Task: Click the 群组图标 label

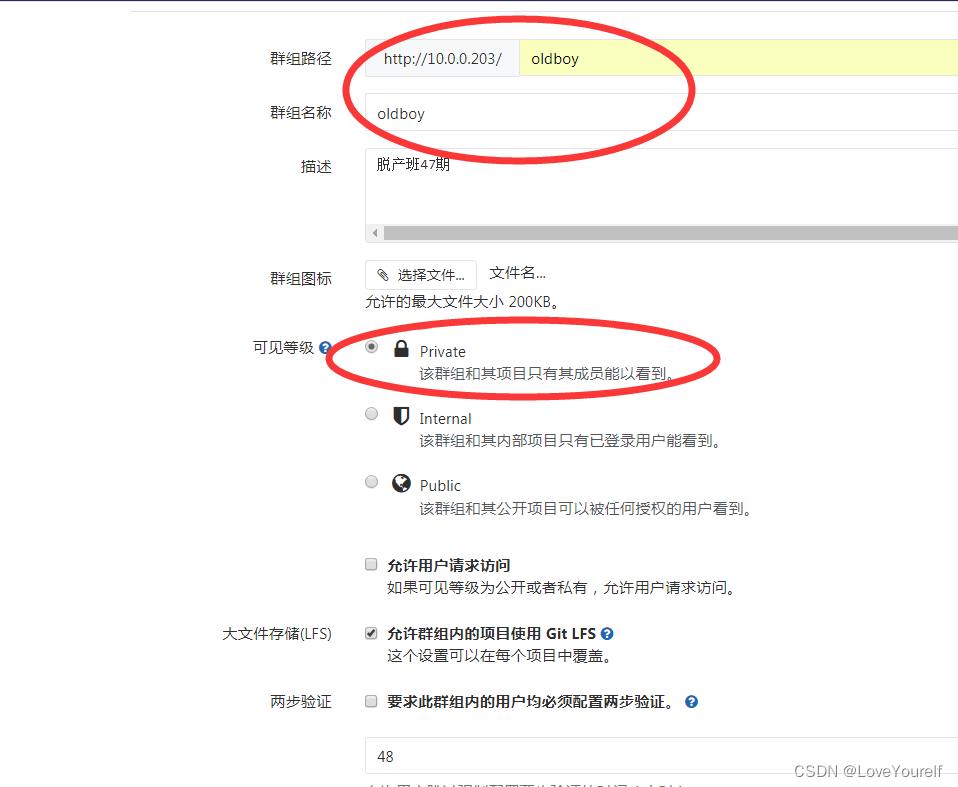Action: (301, 279)
